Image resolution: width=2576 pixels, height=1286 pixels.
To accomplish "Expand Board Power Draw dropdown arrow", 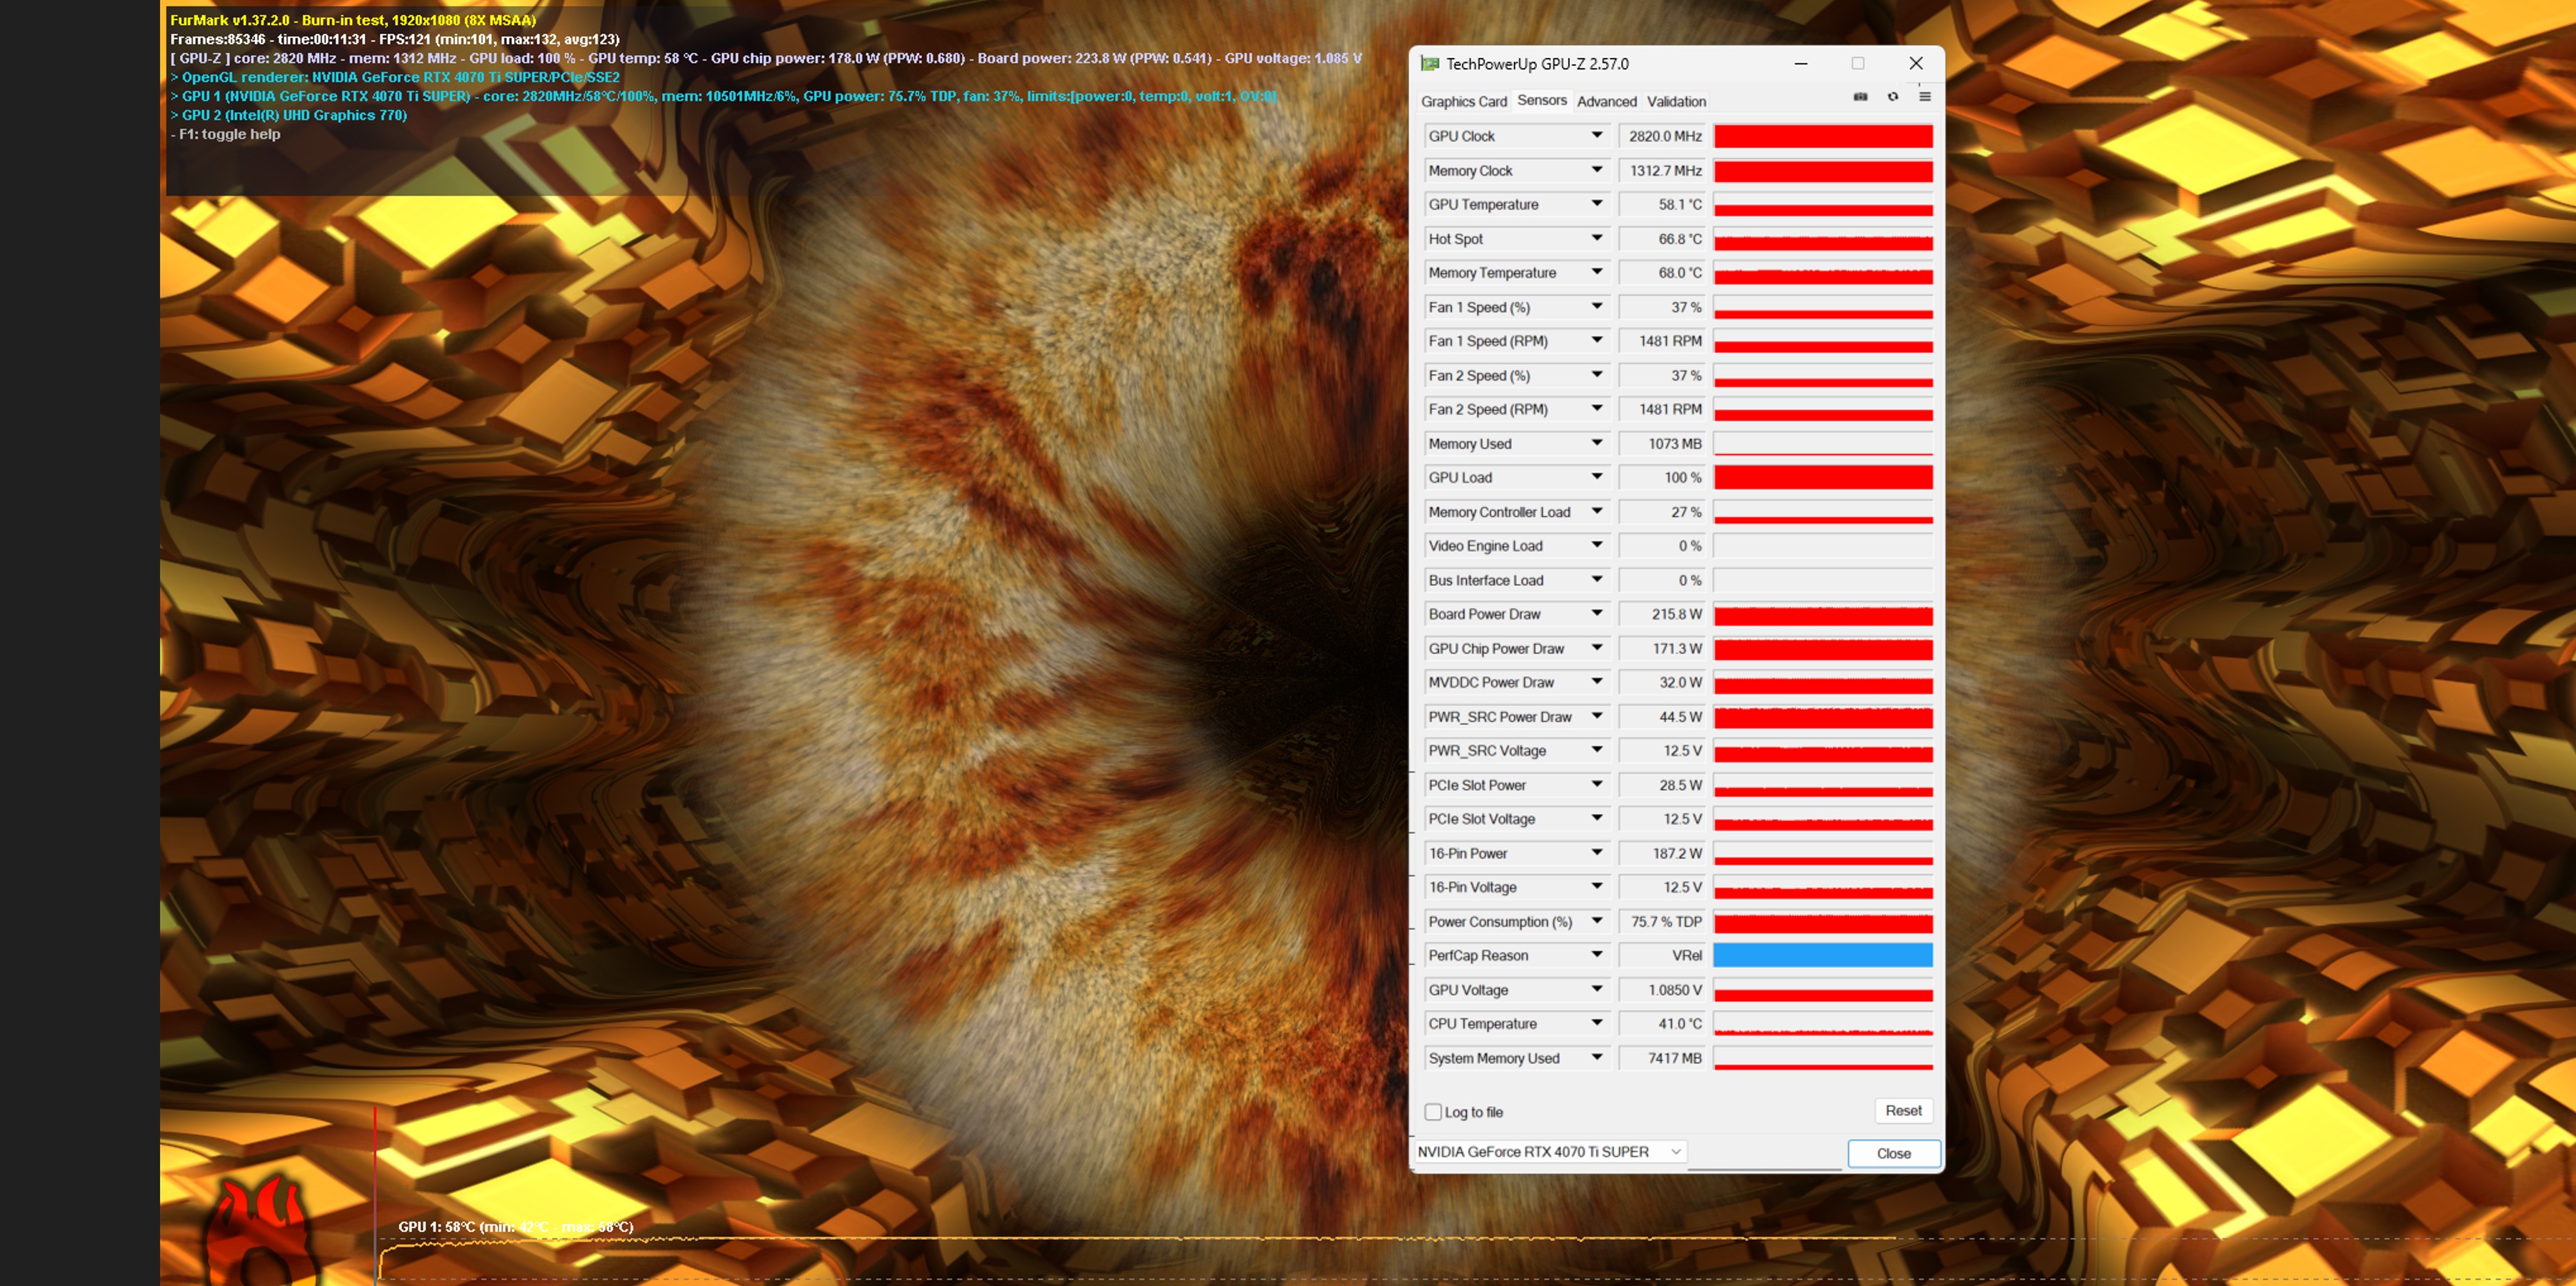I will coord(1596,613).
